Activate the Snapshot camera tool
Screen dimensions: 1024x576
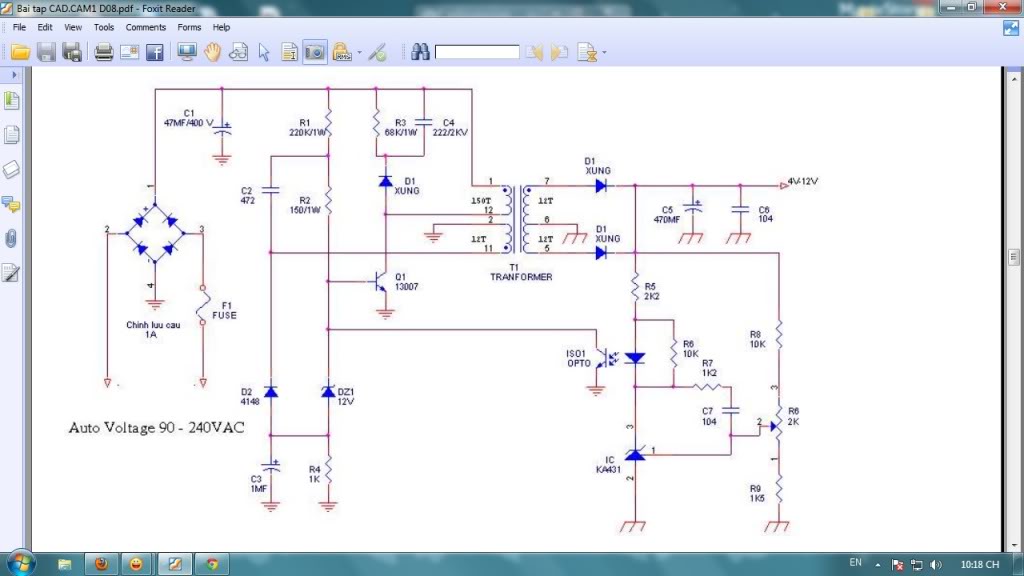click(x=315, y=52)
